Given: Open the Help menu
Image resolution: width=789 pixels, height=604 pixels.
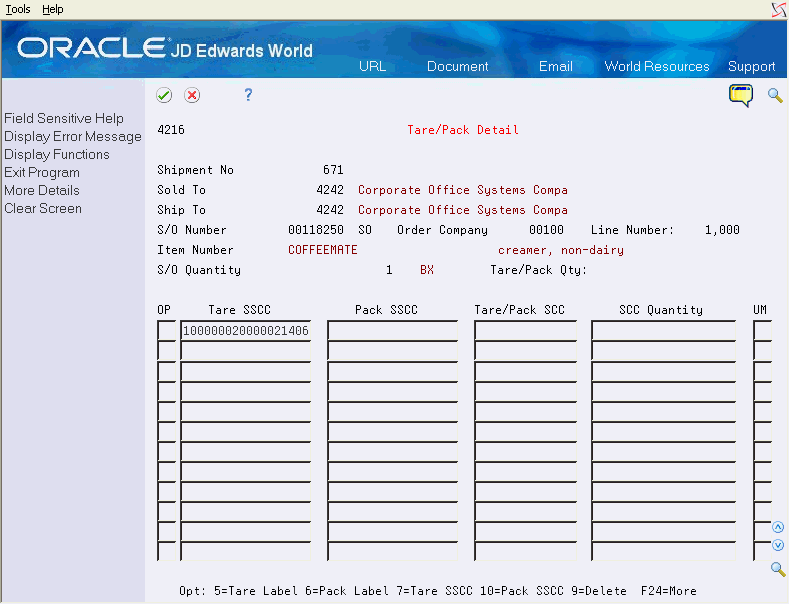Looking at the screenshot, I should 52,9.
